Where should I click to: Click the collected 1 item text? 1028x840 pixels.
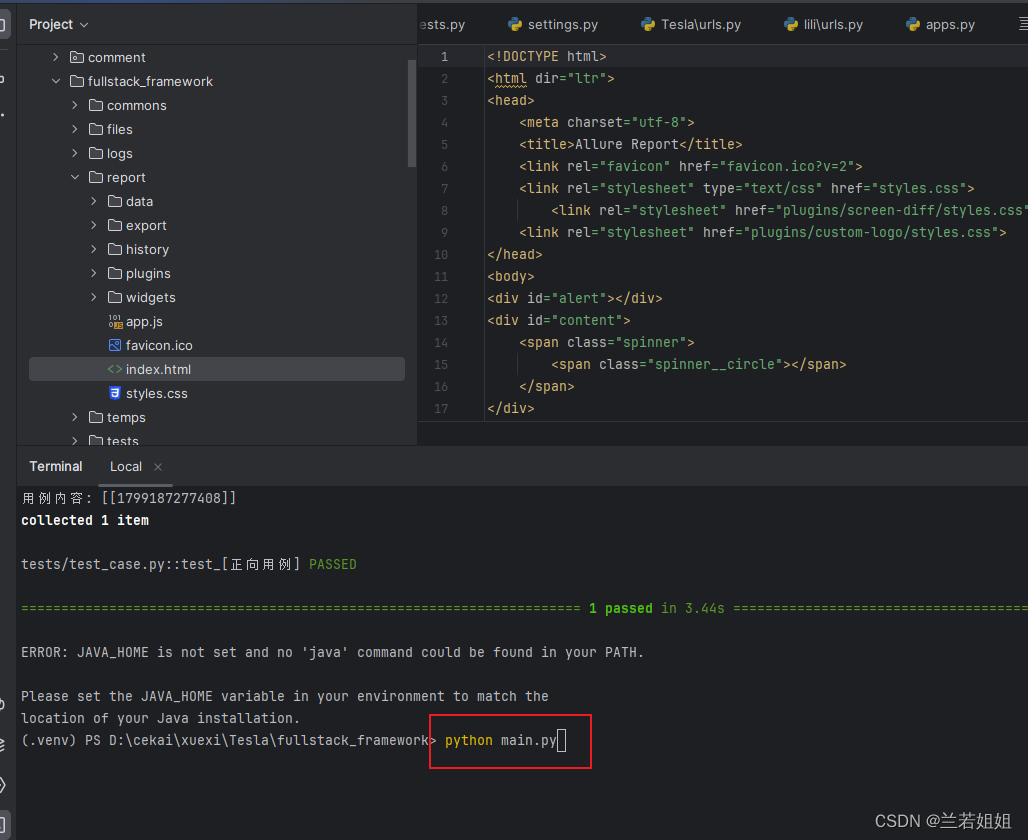click(85, 520)
